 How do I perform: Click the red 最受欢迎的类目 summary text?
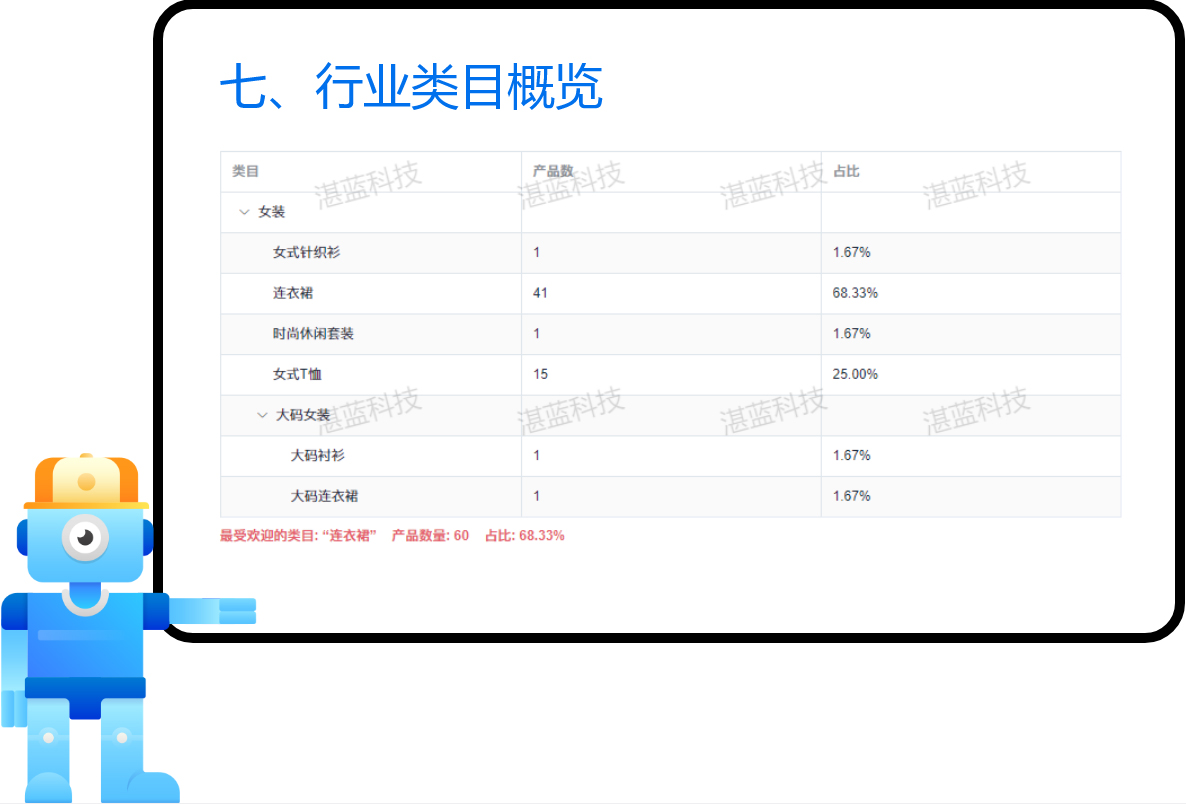392,536
